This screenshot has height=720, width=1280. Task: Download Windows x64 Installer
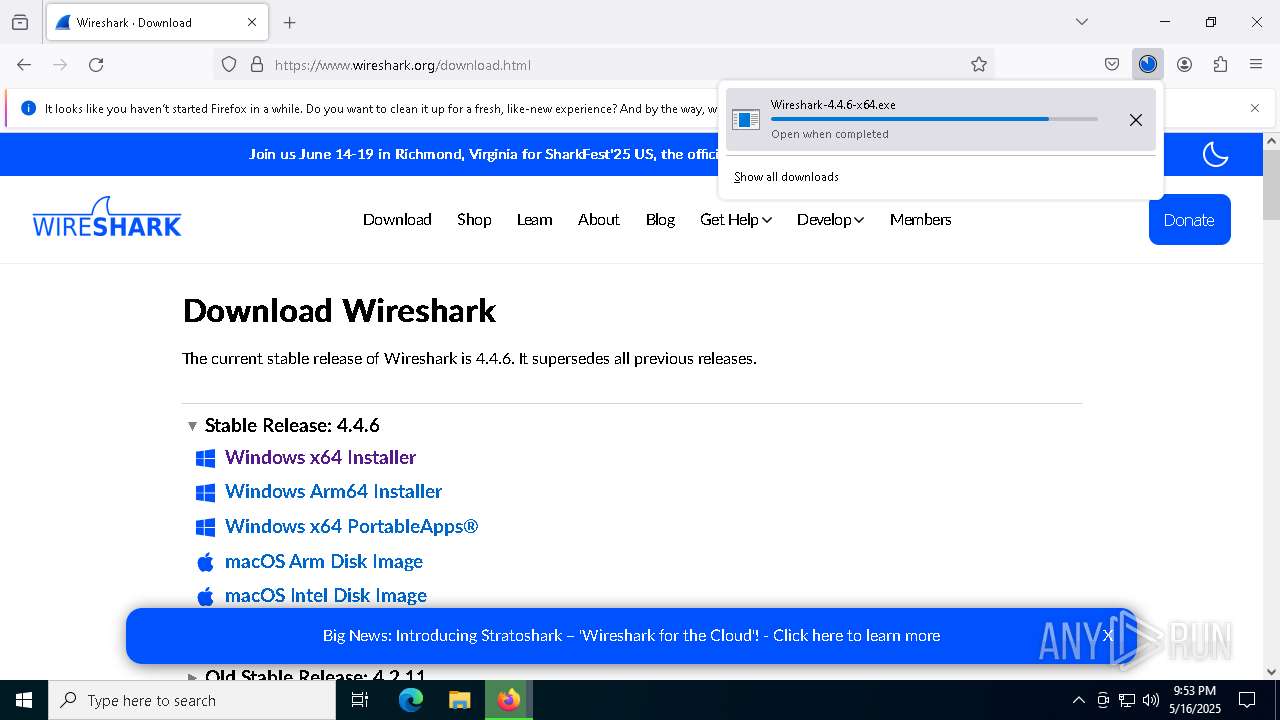(320, 457)
